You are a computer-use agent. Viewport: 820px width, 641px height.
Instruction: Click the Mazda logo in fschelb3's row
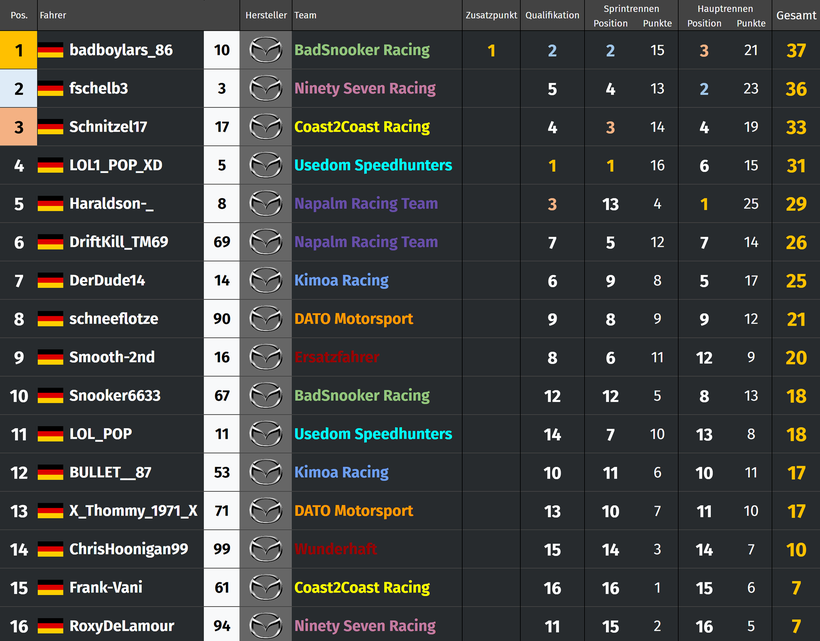[x=266, y=88]
